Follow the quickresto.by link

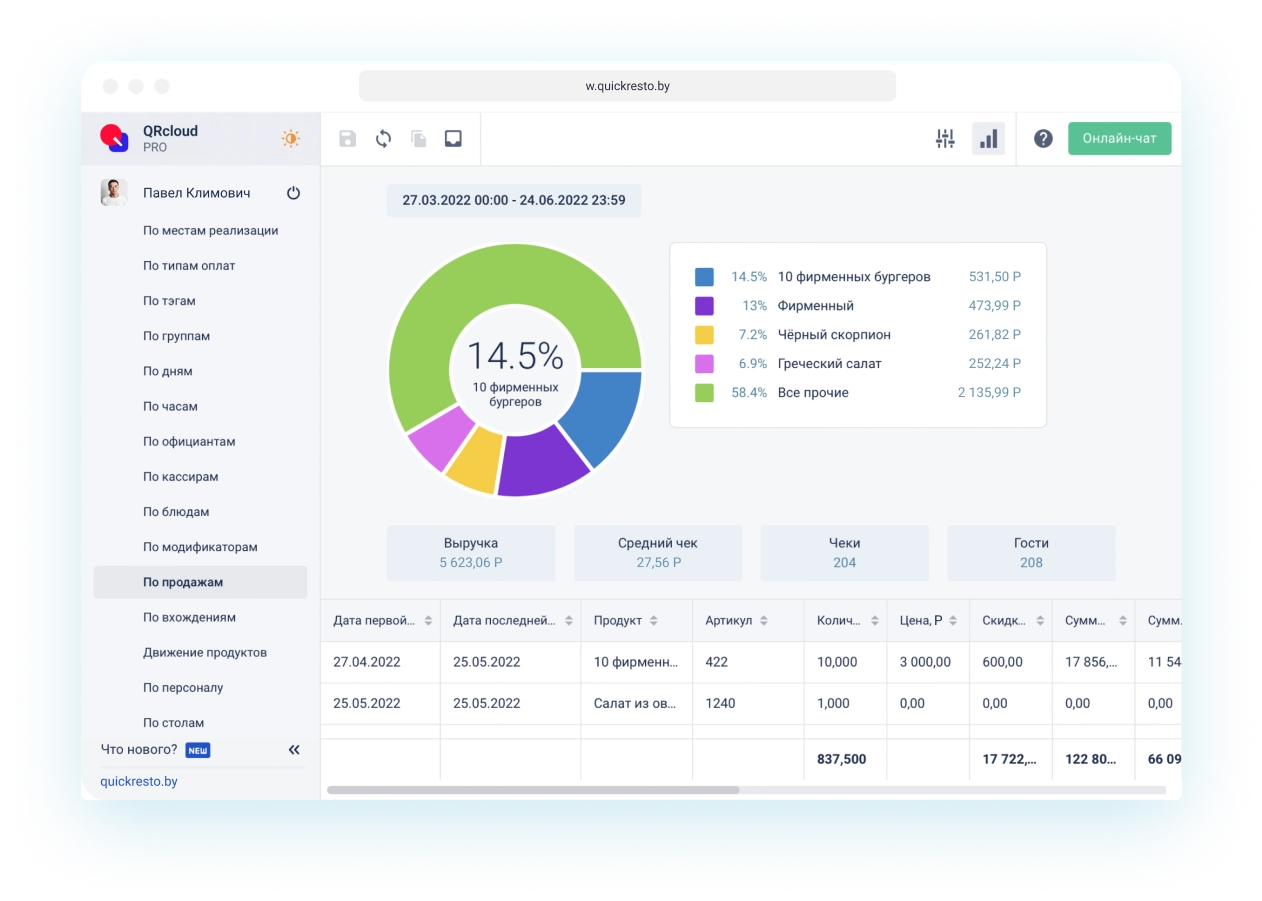pos(139,781)
